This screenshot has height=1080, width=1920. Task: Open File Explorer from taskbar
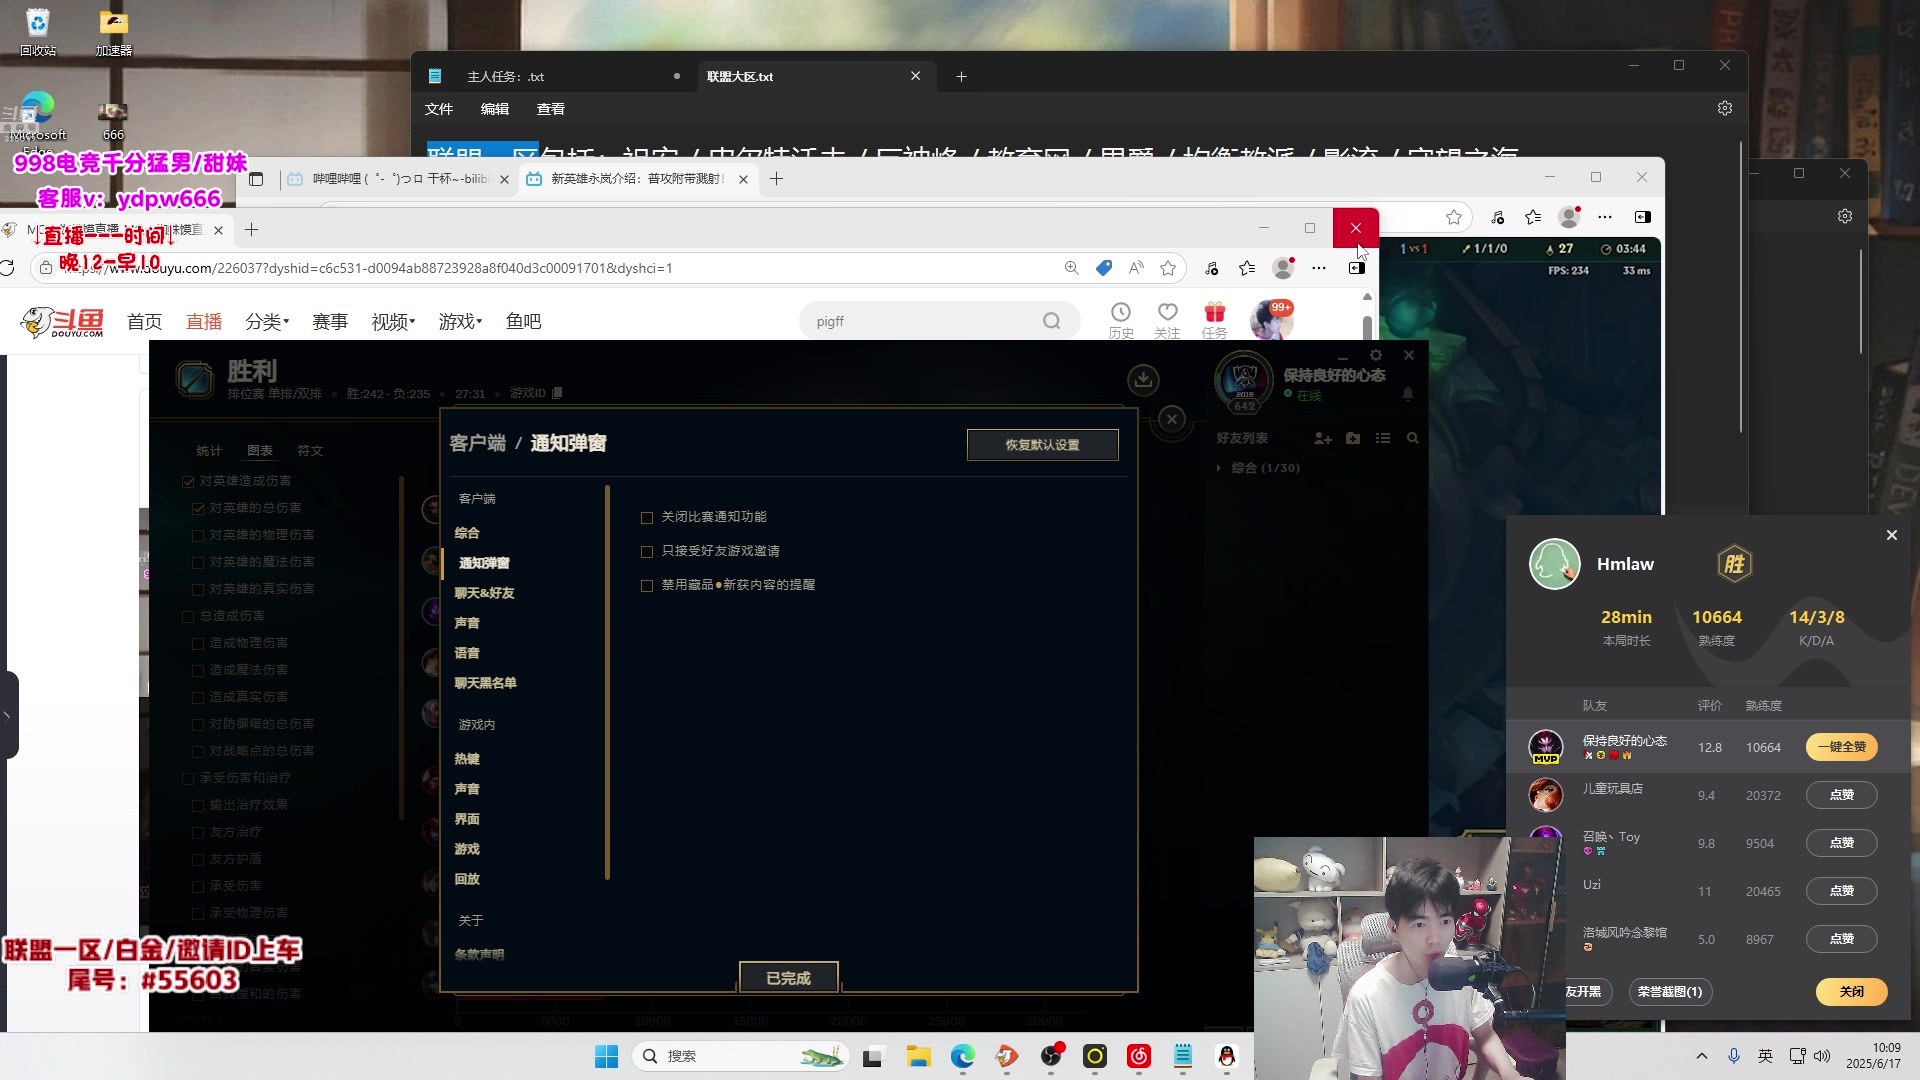coord(918,1056)
